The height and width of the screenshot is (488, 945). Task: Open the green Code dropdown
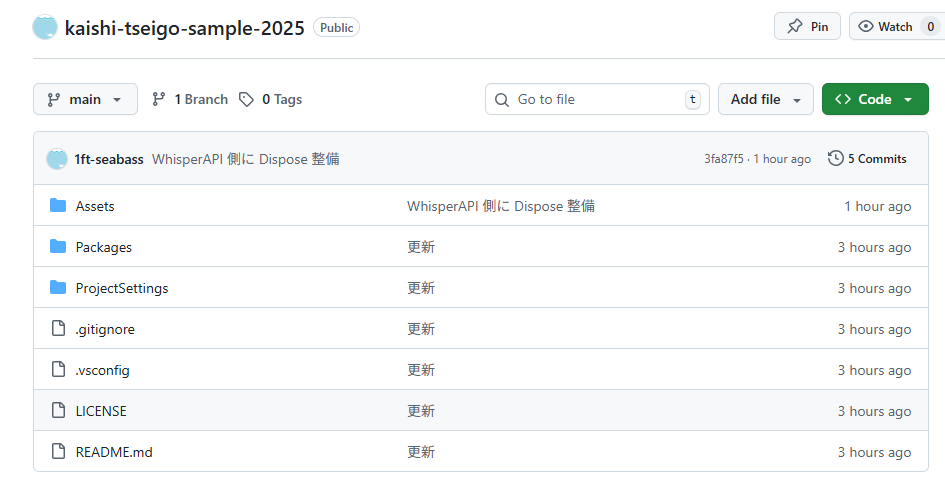pyautogui.click(x=874, y=99)
